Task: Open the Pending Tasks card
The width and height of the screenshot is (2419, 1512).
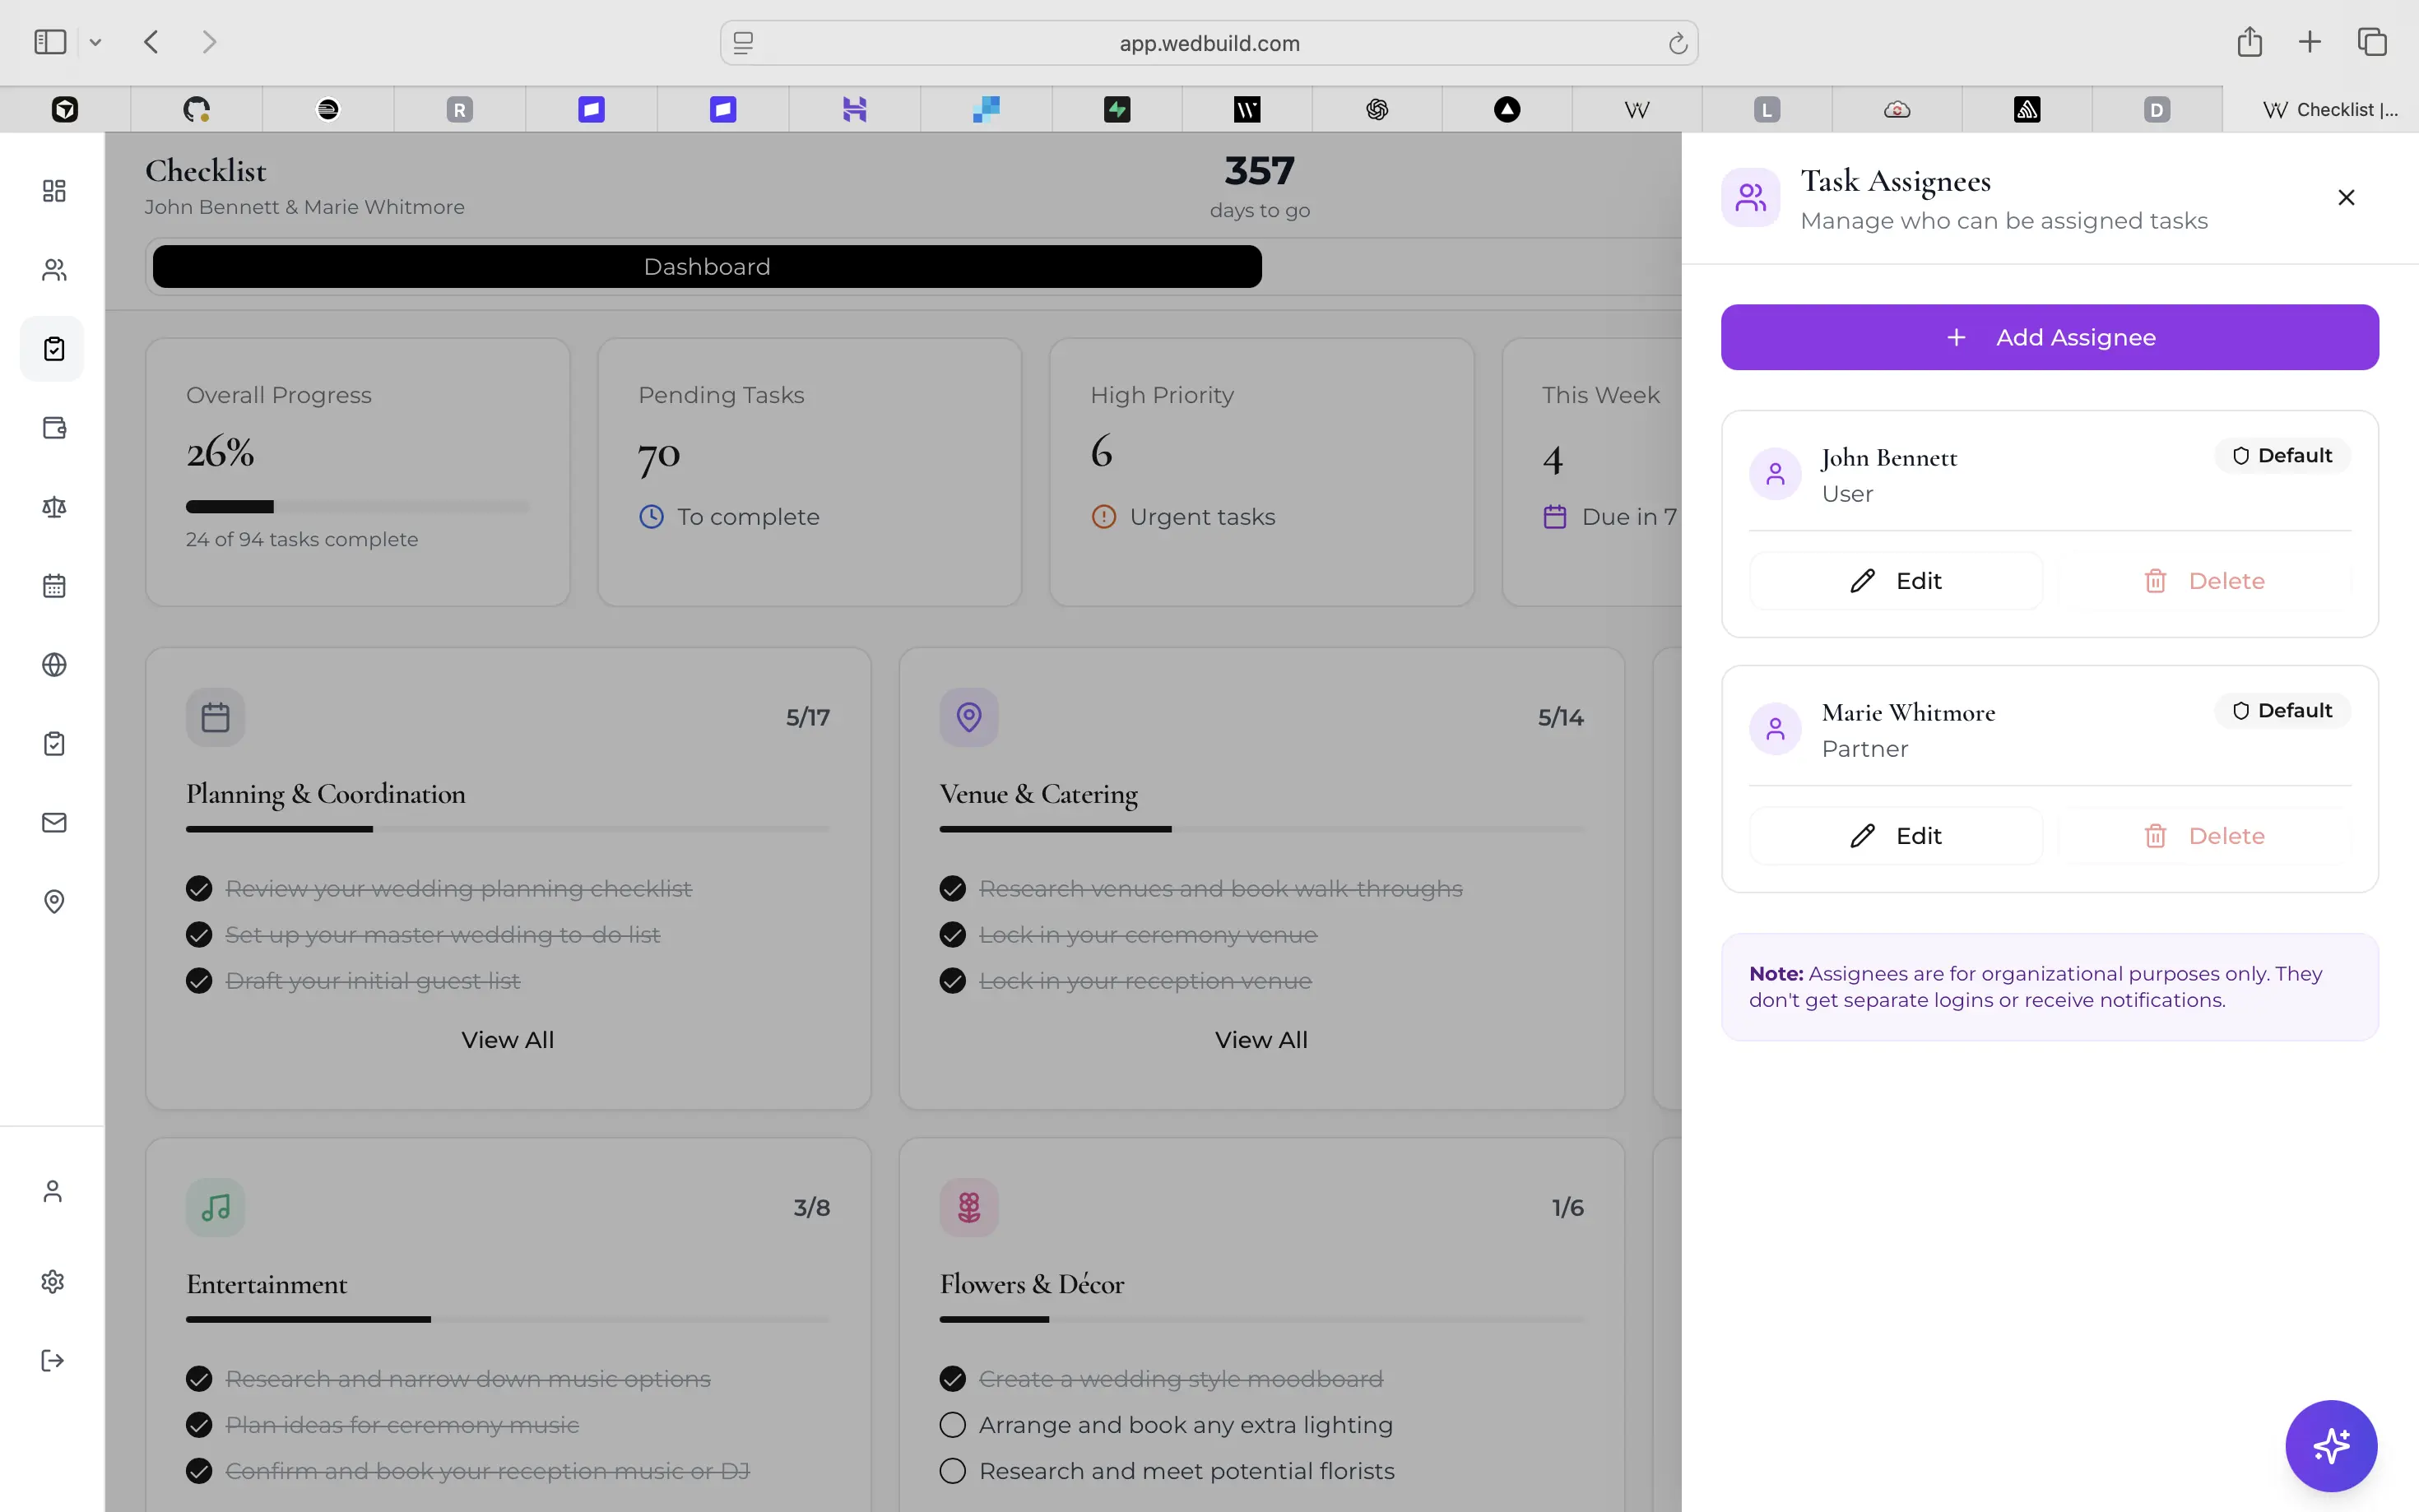Action: point(809,472)
